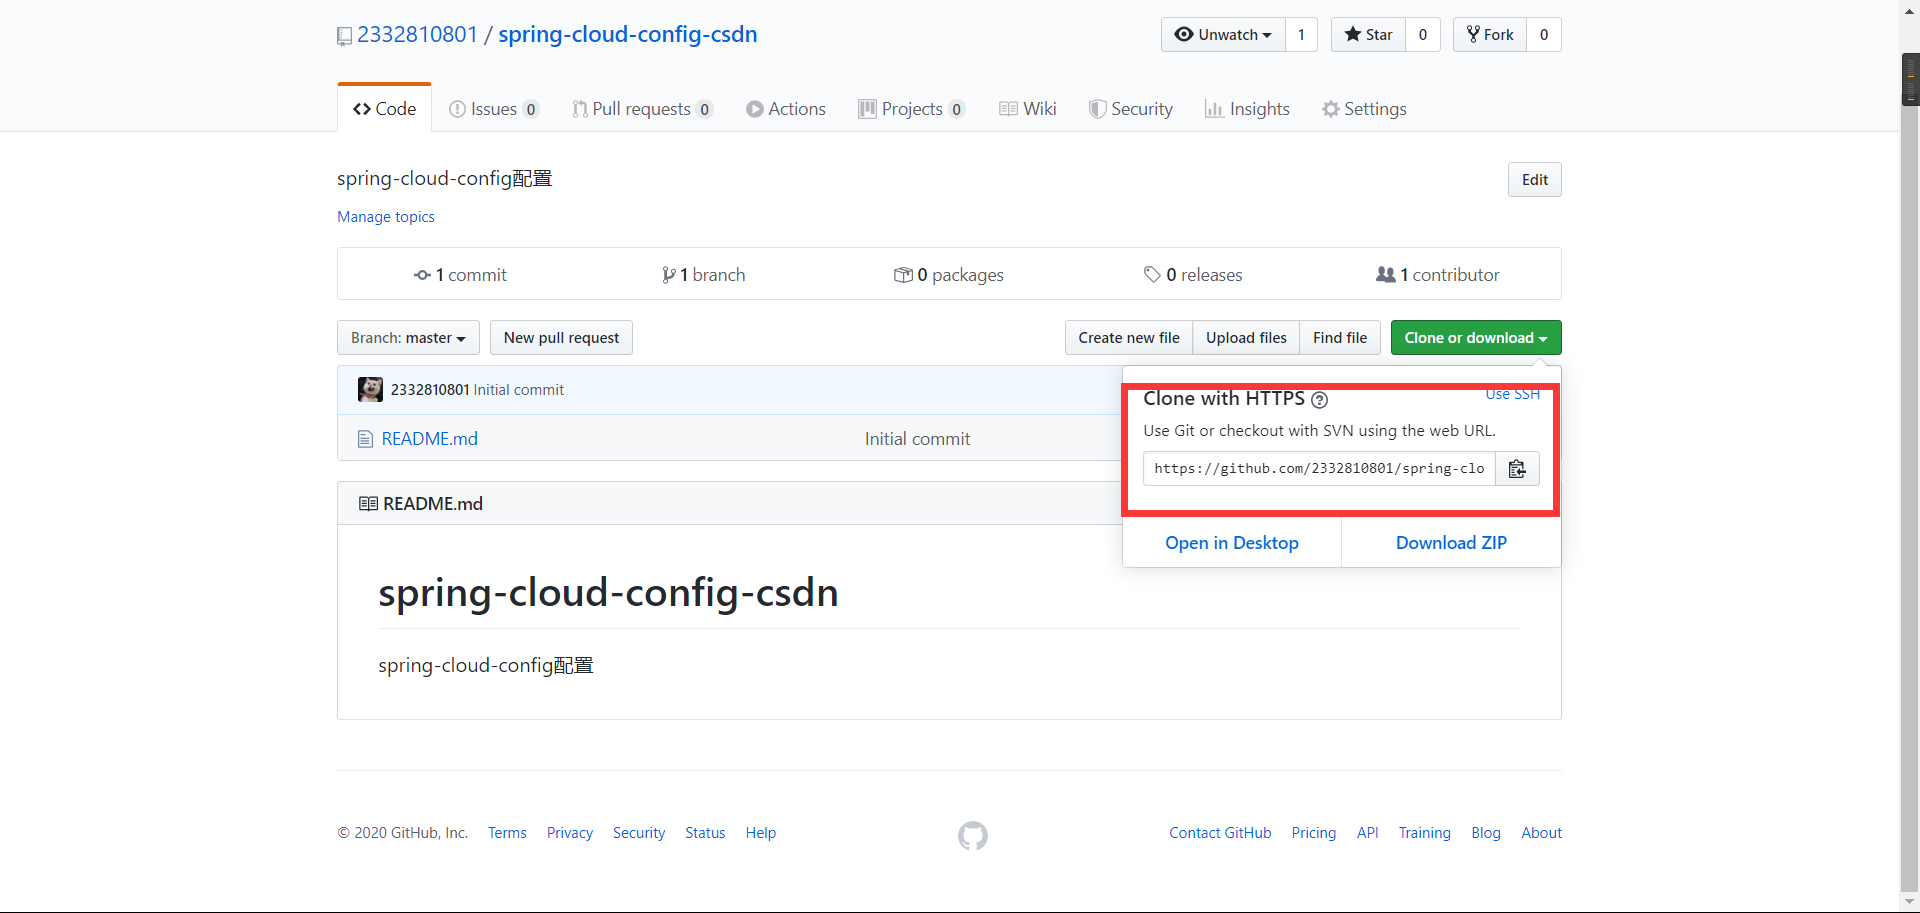Click the repository book icon beside the owner name
This screenshot has height=913, width=1920.
[344, 36]
